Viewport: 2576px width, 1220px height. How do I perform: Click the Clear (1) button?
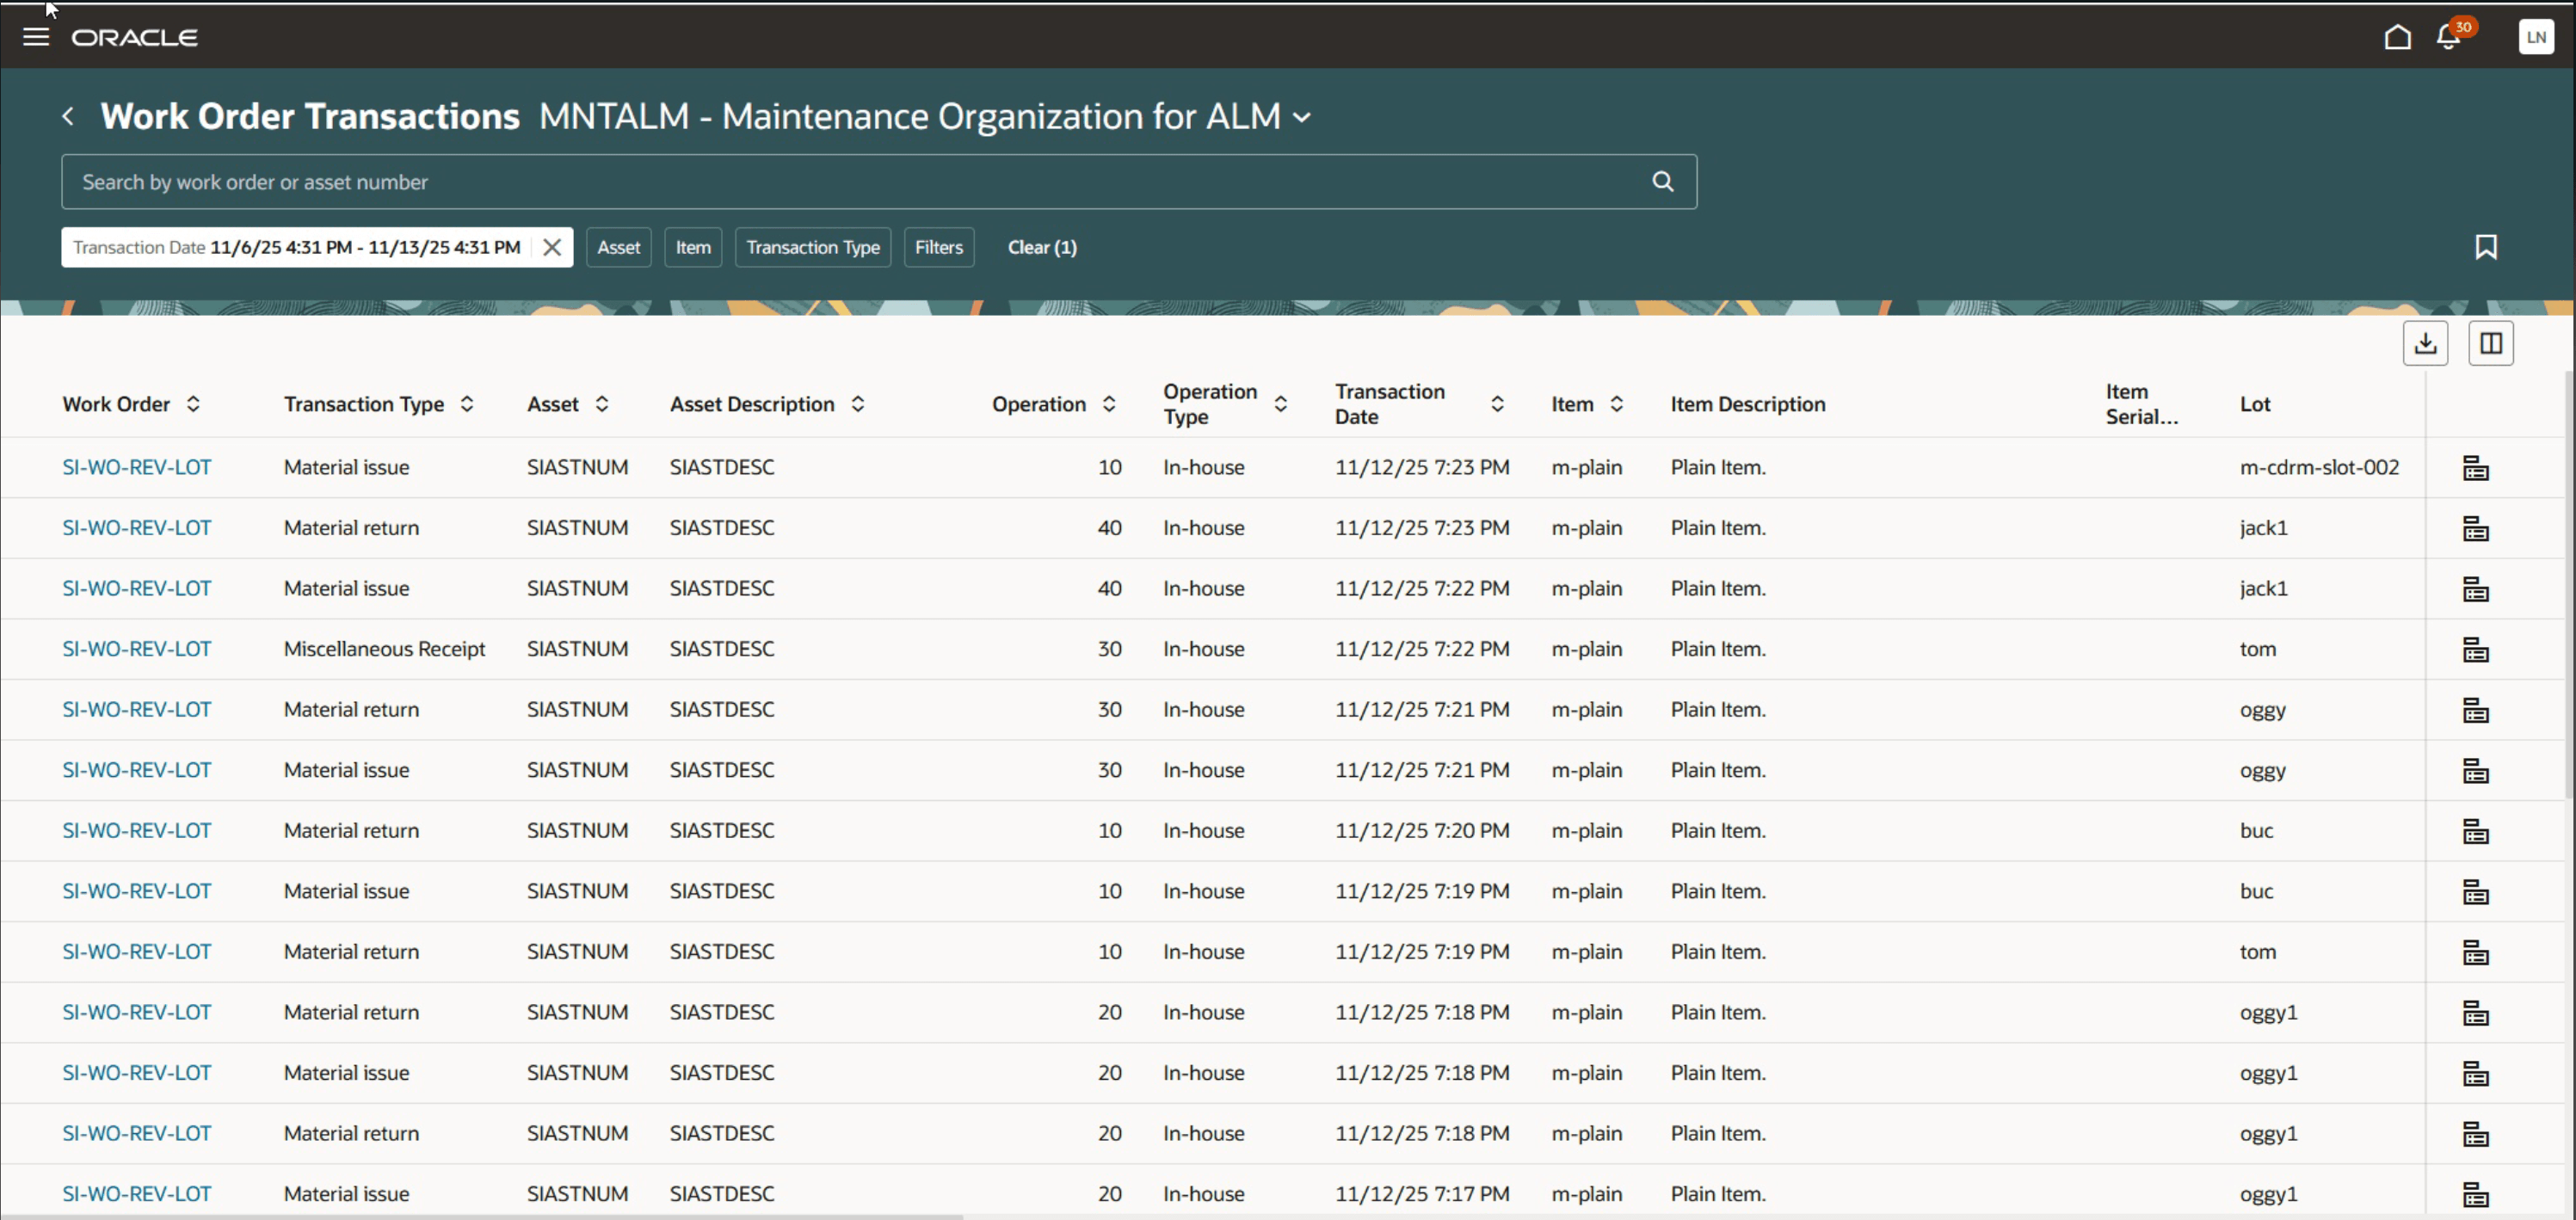(x=1041, y=247)
